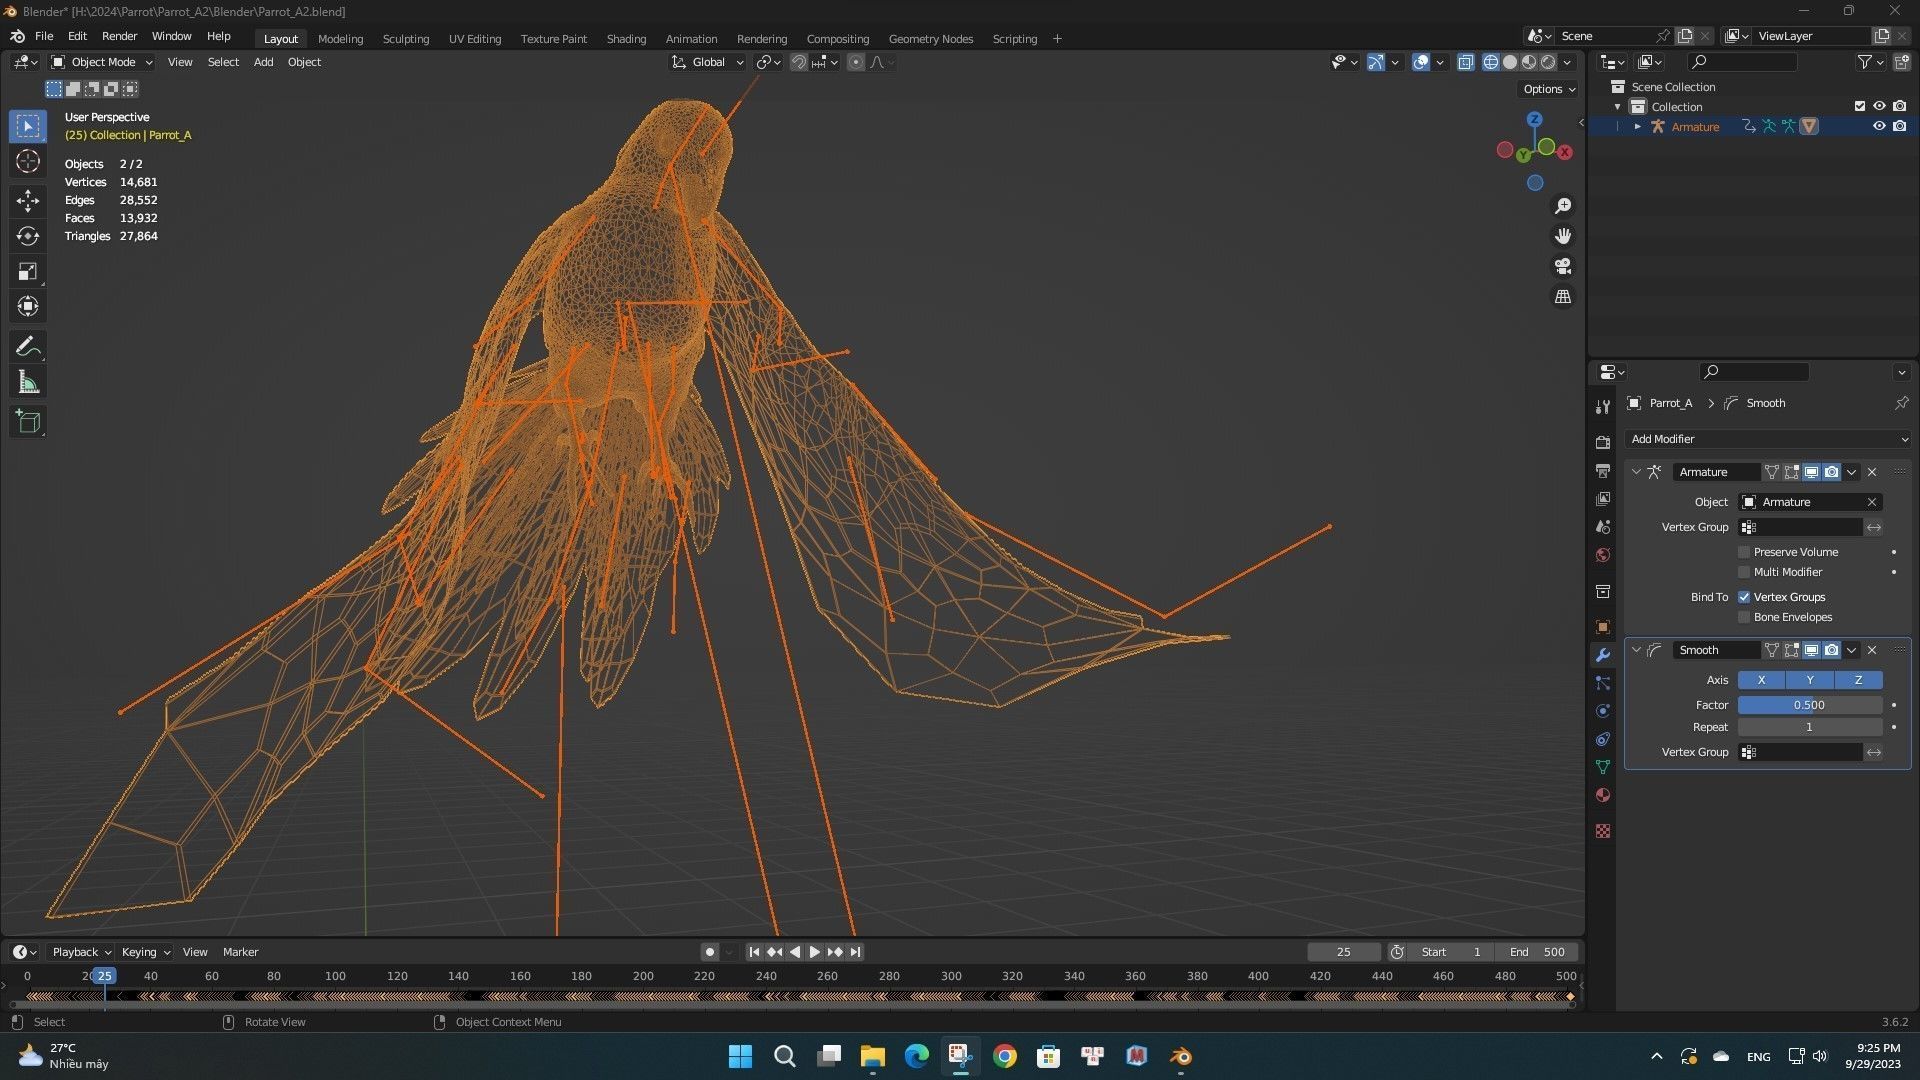
Task: Open the Texture properties tab
Action: click(x=1603, y=831)
